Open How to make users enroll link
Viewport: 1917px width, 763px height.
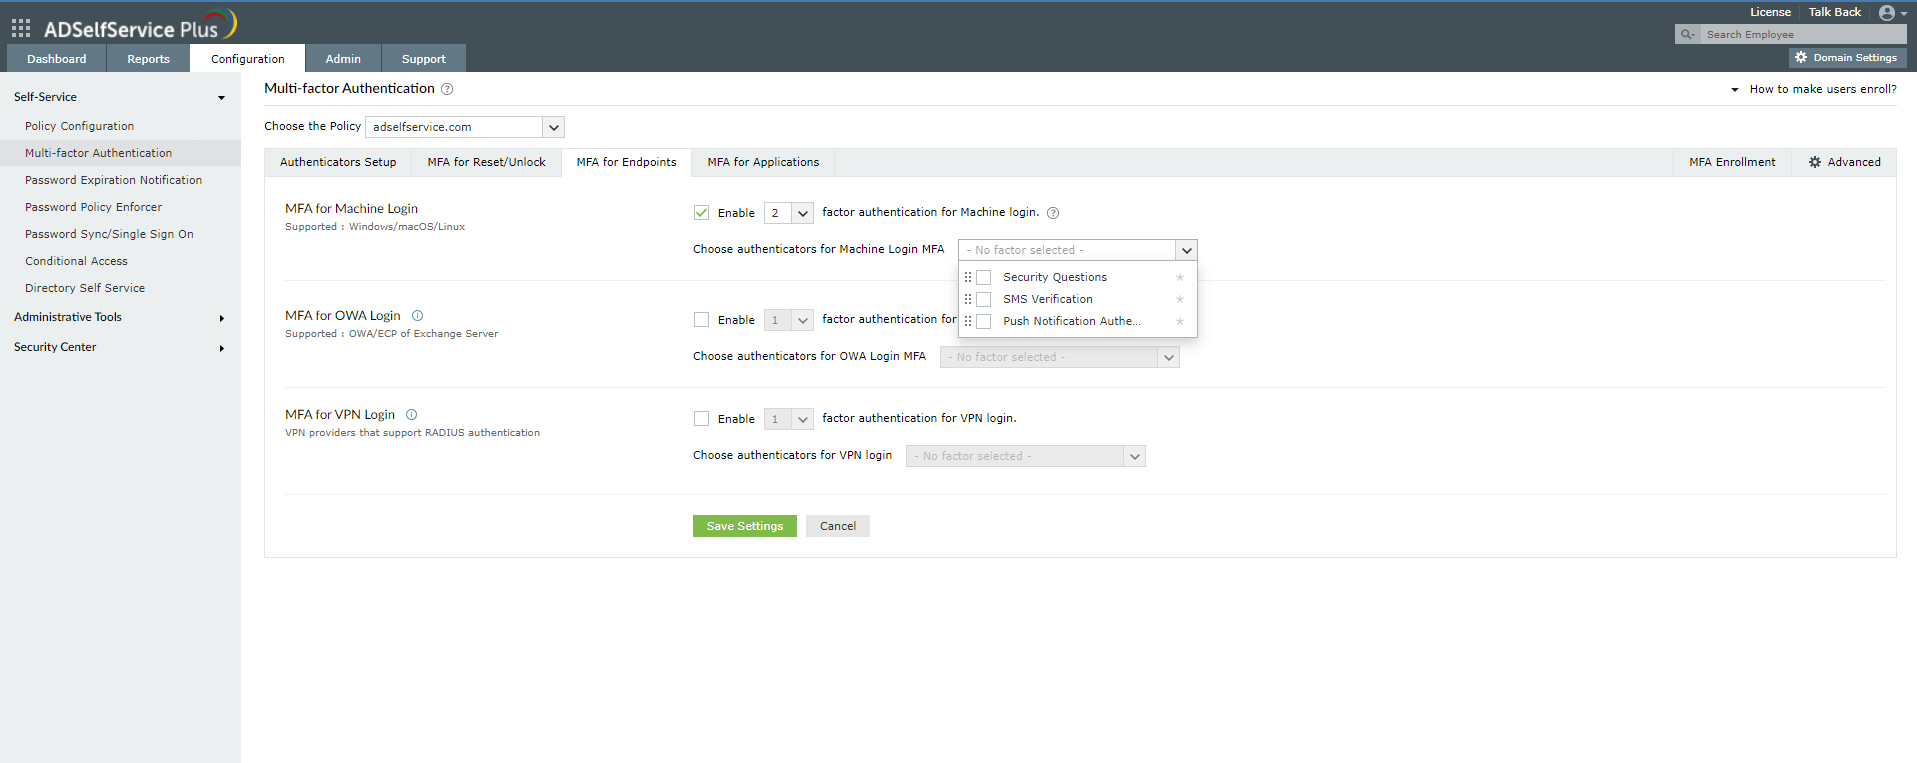point(1822,89)
